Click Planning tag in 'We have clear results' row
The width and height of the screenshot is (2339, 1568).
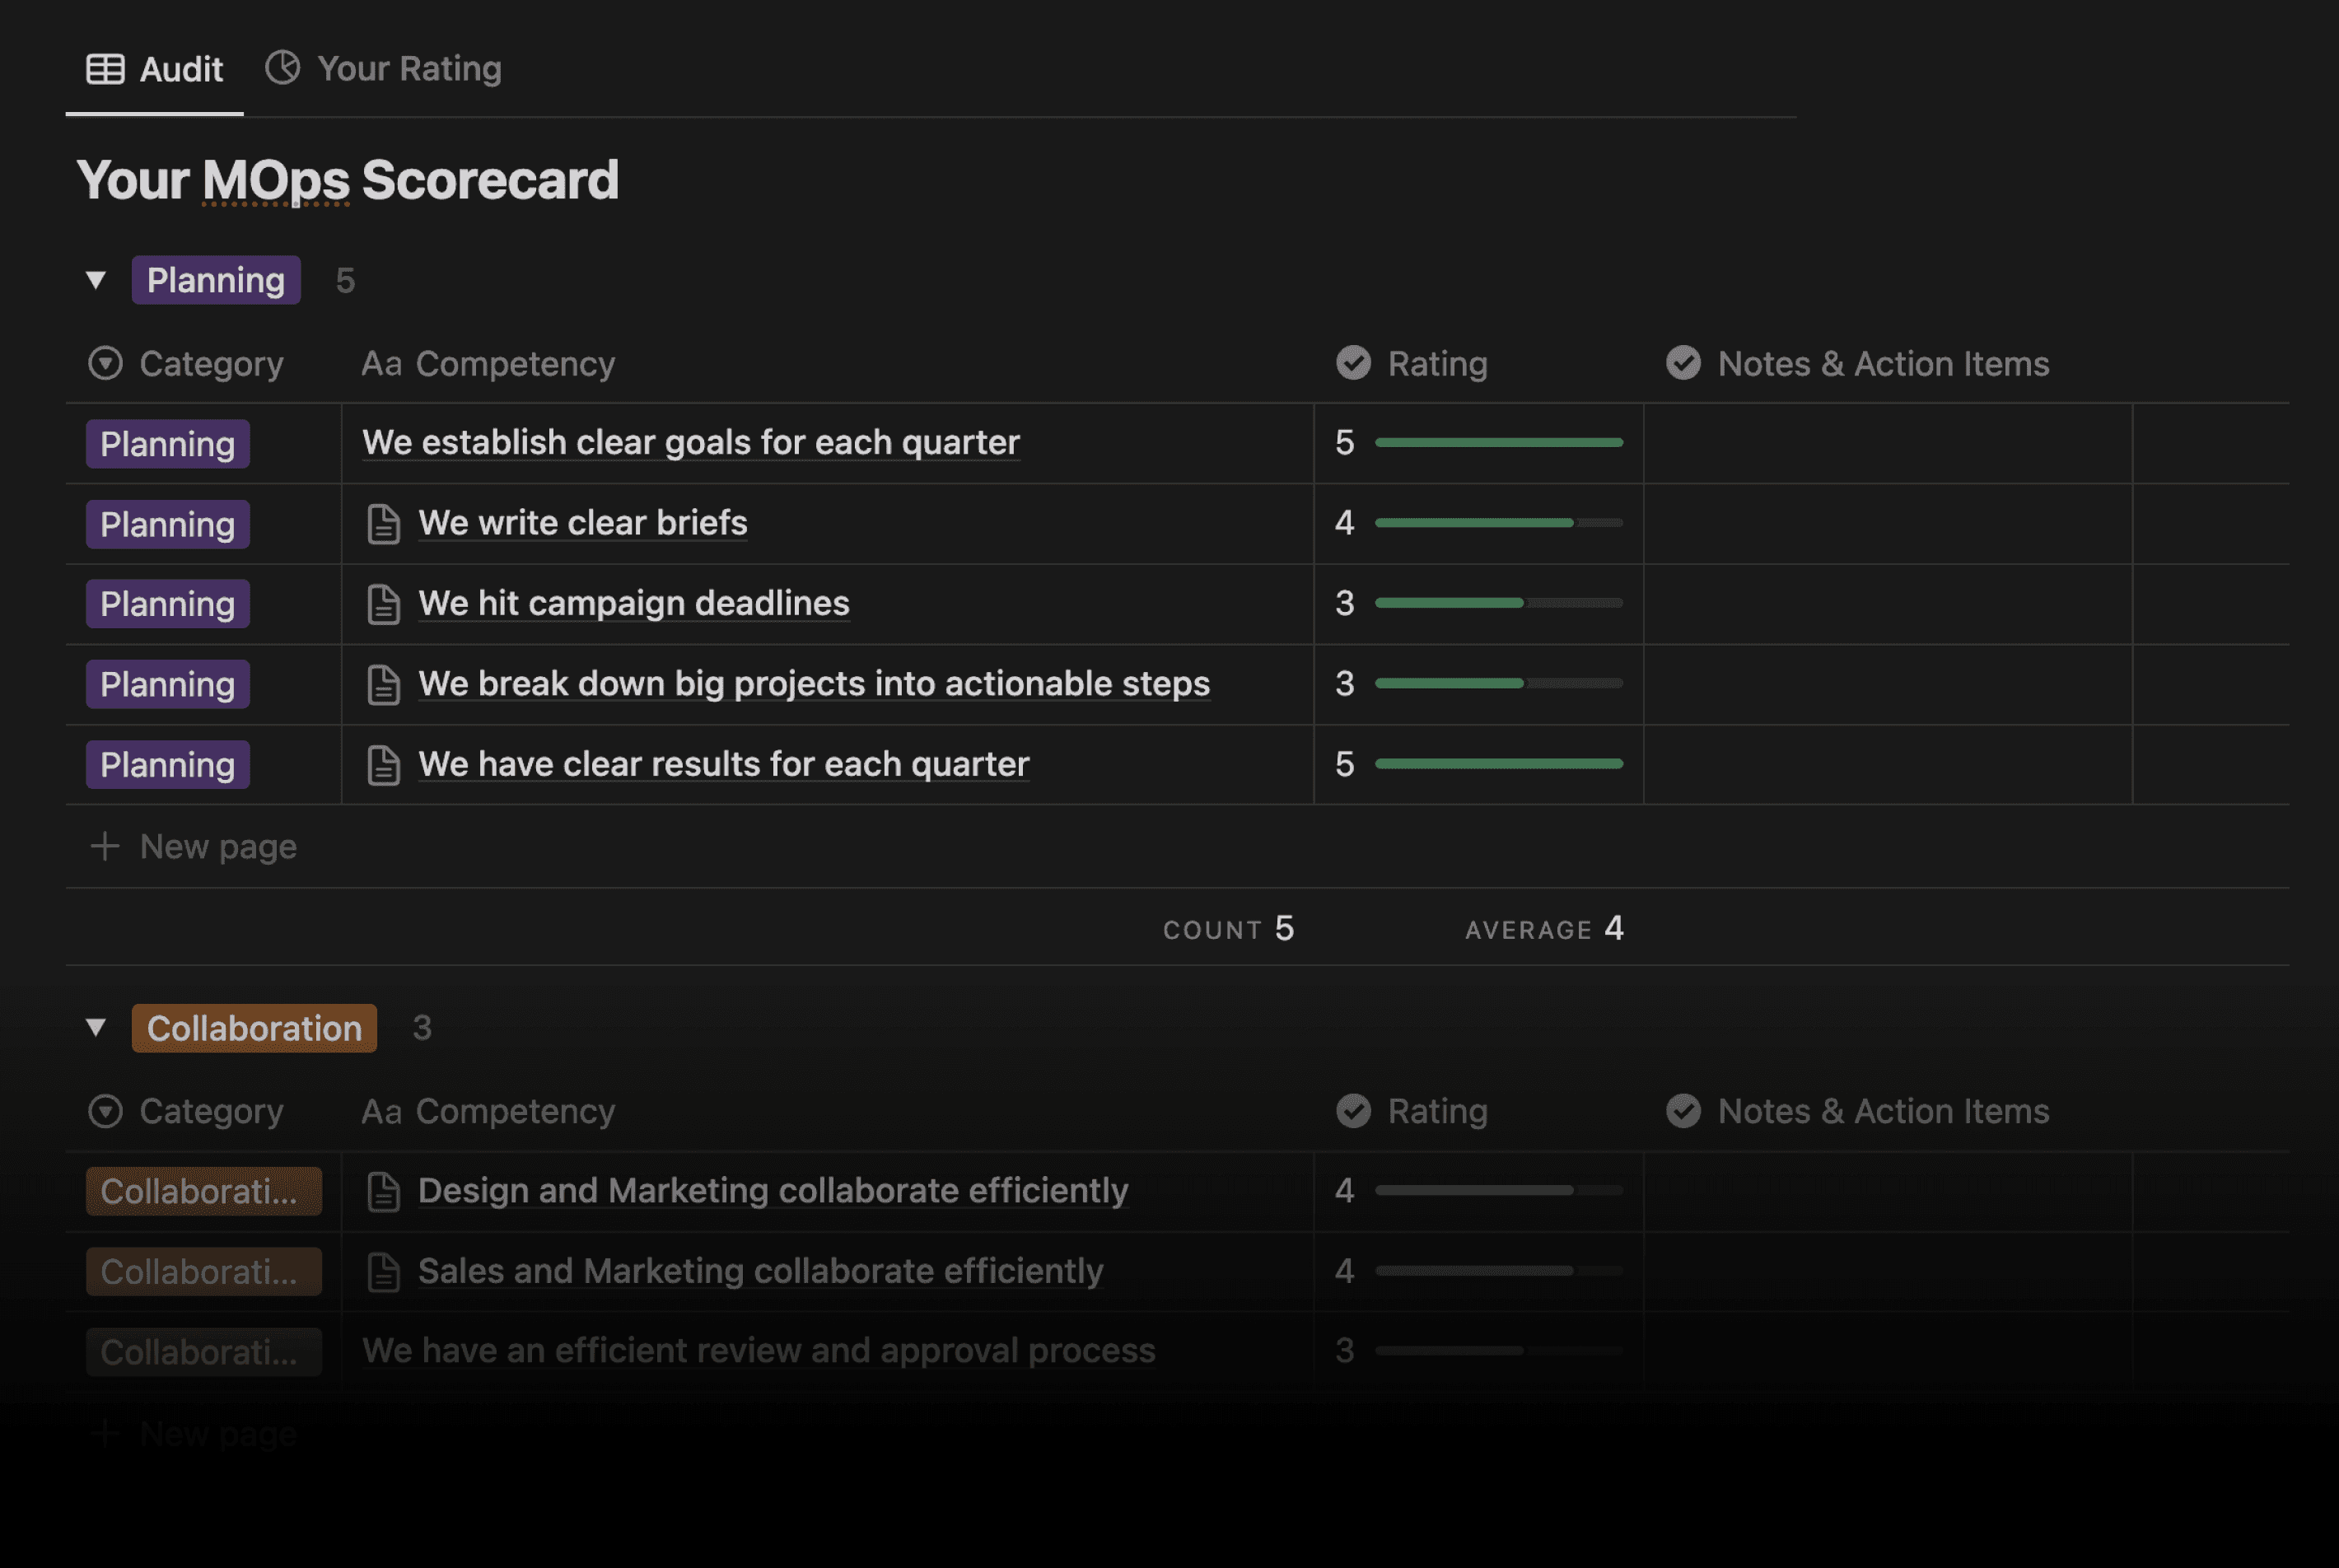[168, 765]
